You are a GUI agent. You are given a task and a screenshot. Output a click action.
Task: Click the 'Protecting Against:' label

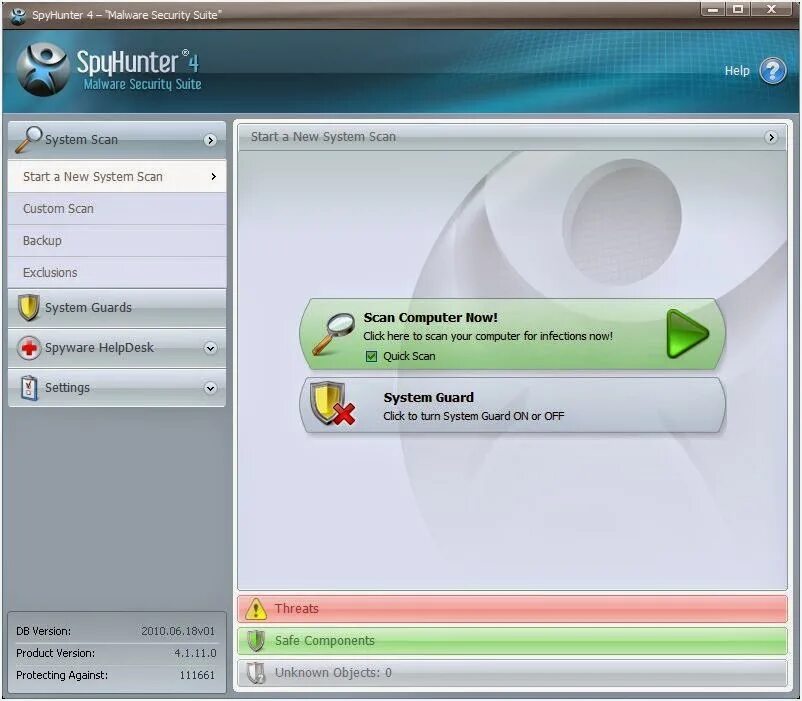pos(62,675)
